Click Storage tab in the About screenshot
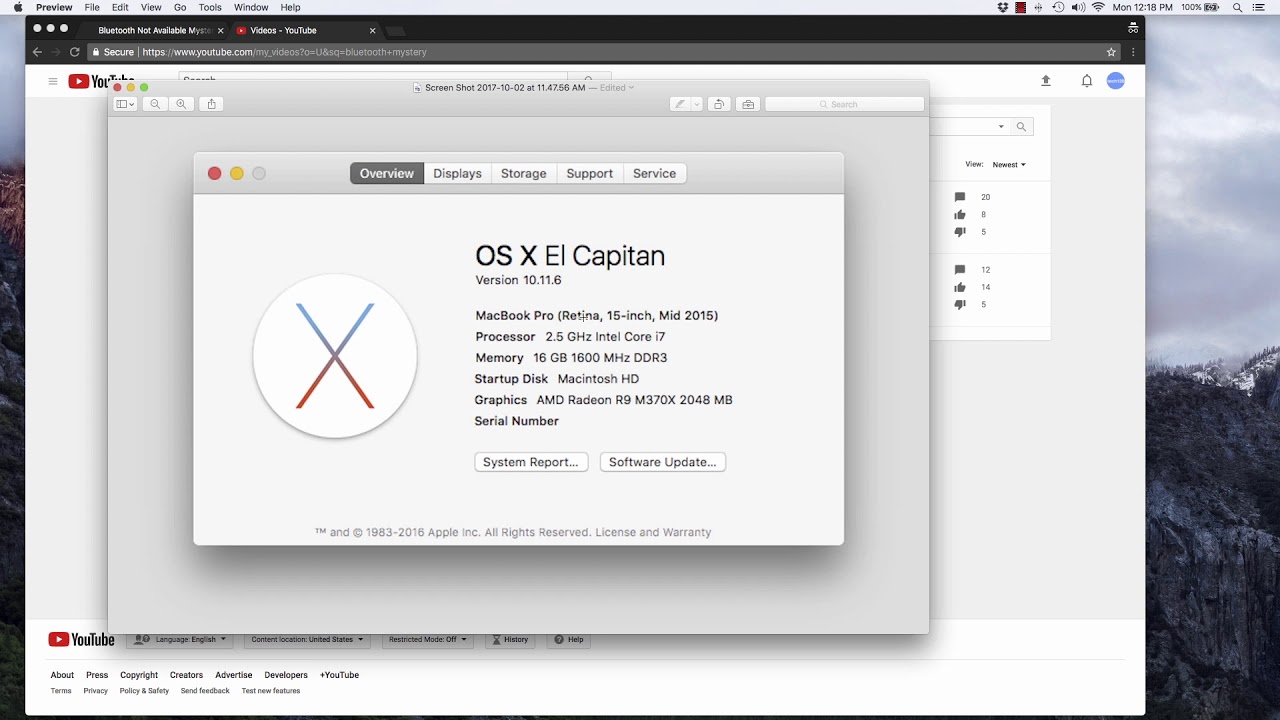The height and width of the screenshot is (720, 1280). pyautogui.click(x=523, y=173)
